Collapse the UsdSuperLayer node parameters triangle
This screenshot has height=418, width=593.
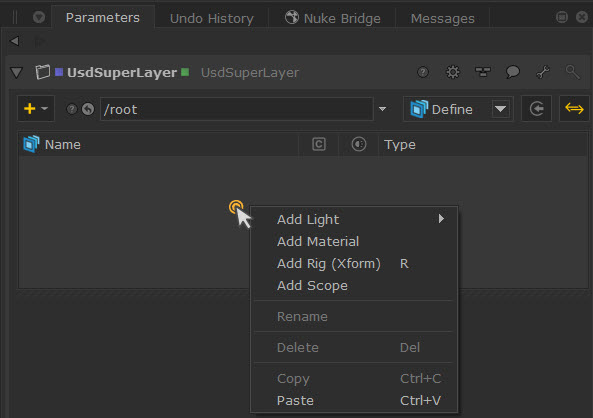(x=17, y=72)
